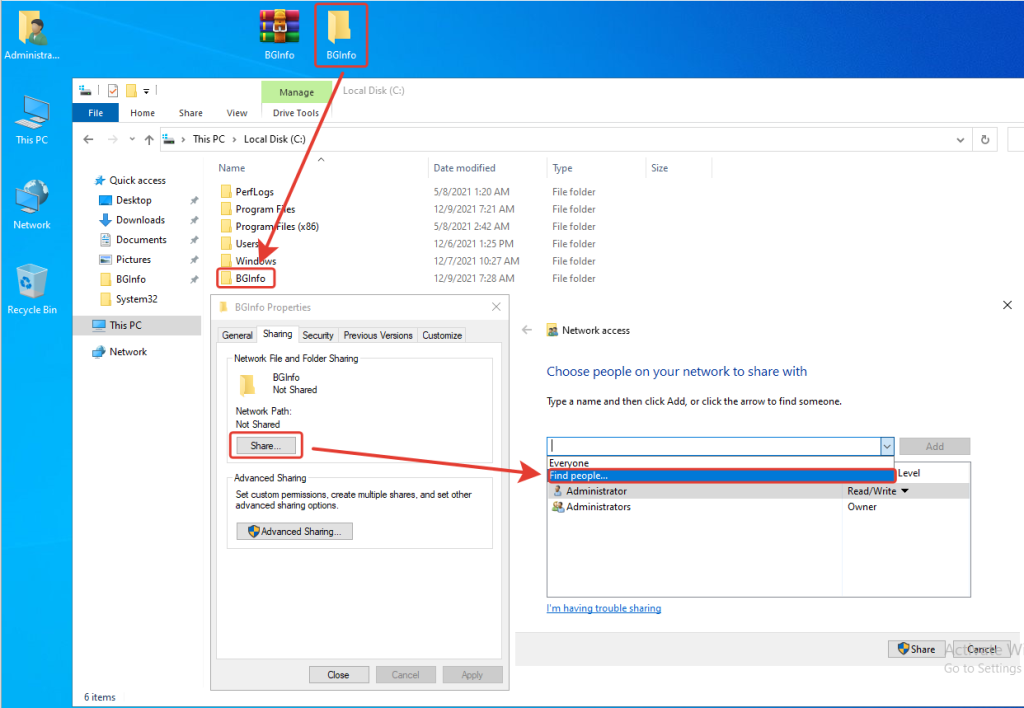This screenshot has width=1024, height=708.
Task: Click back arrow in Network access window
Action: (x=527, y=330)
